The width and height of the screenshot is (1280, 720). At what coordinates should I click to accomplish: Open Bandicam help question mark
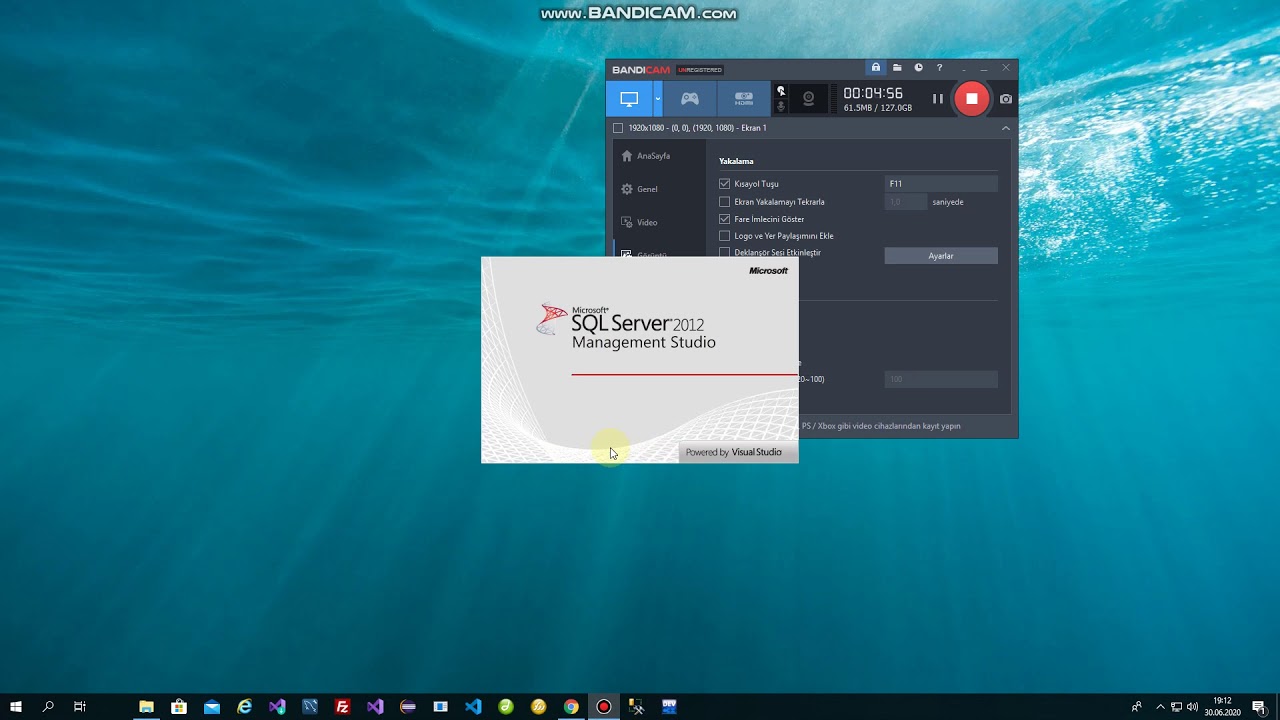click(x=939, y=68)
